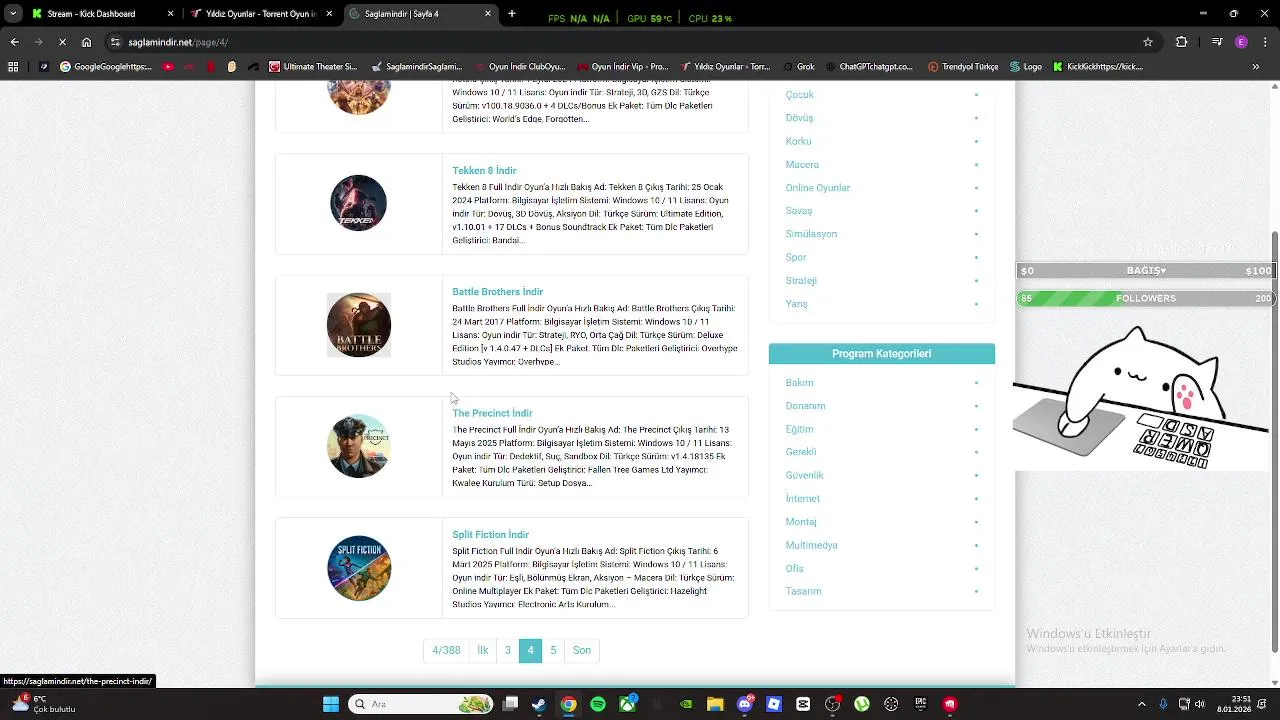Screen dimensions: 1280x720
Task: Open the Donanım program category
Action: pyautogui.click(x=805, y=406)
